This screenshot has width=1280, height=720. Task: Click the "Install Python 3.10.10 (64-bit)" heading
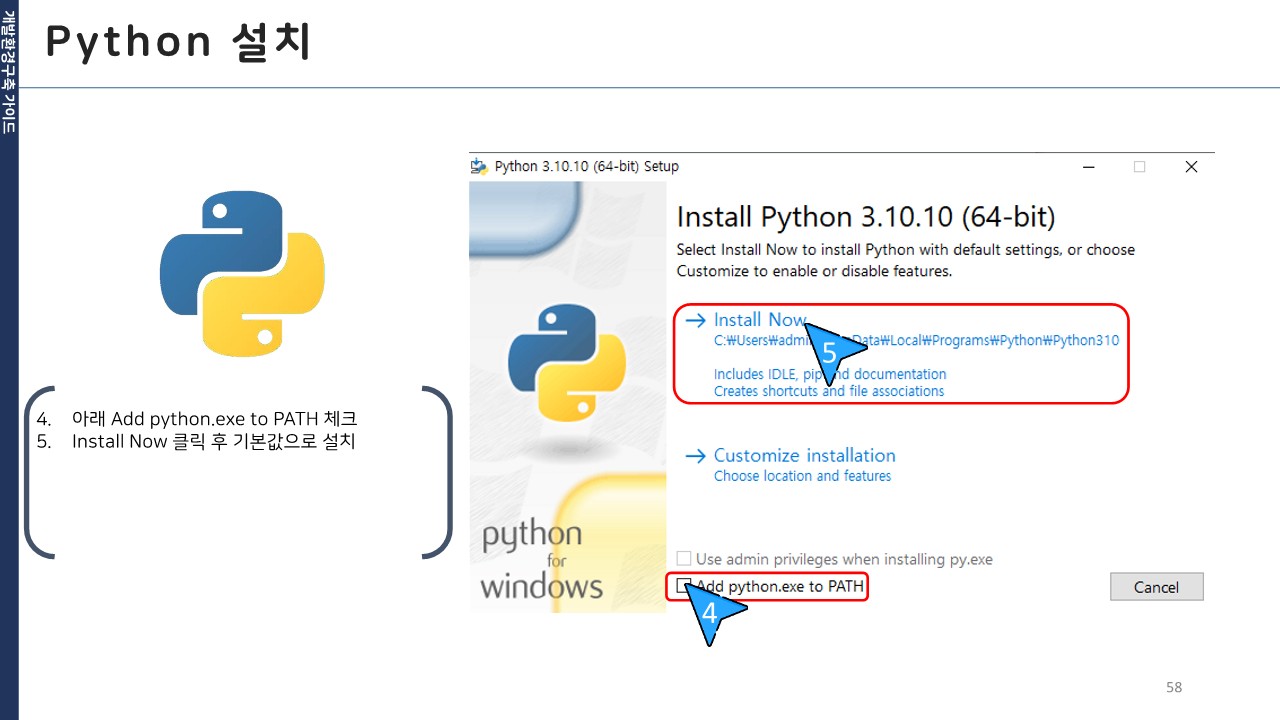click(866, 217)
